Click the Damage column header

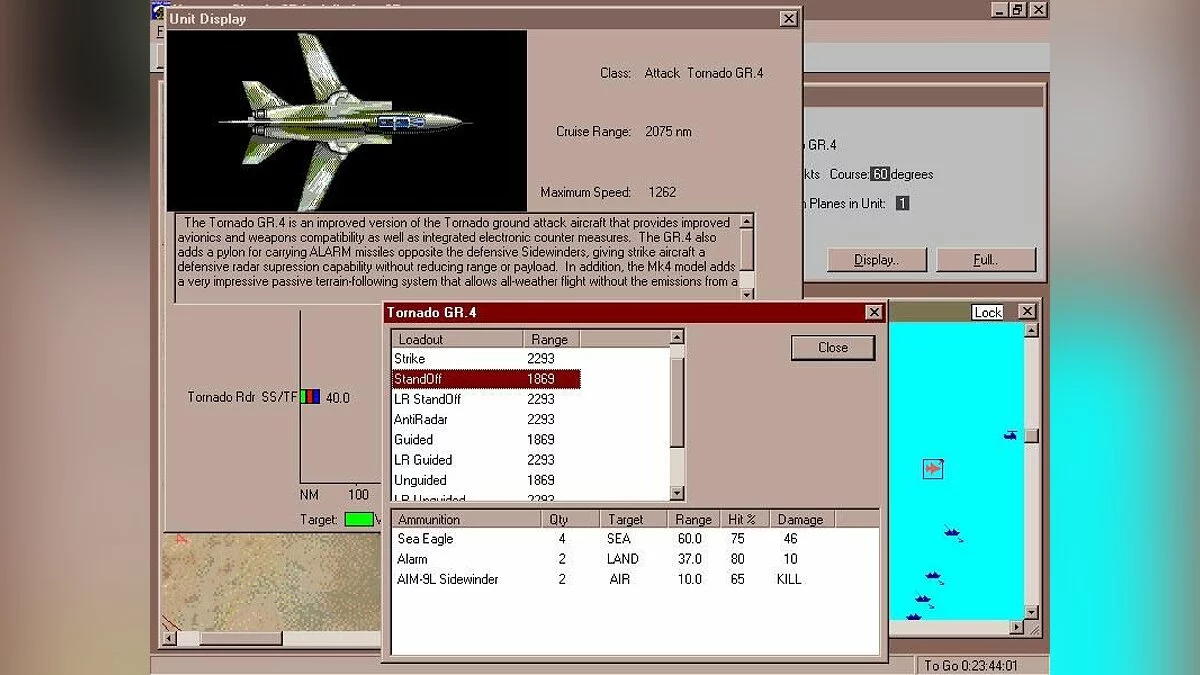pos(801,519)
